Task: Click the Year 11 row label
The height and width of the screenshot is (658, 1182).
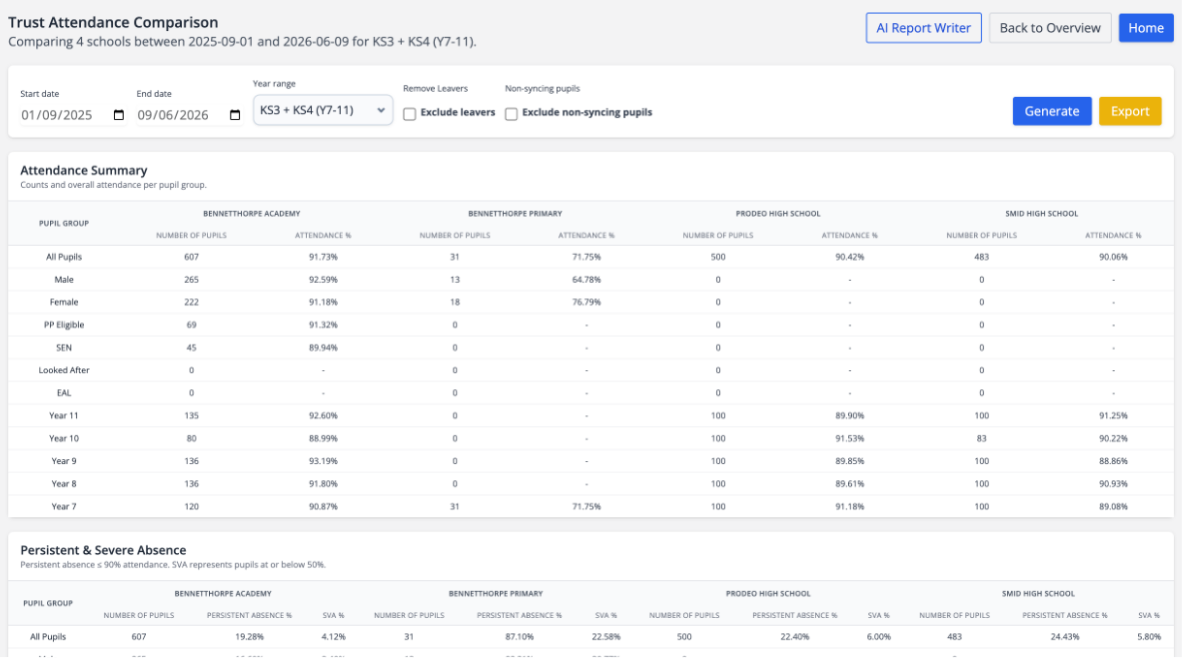Action: pyautogui.click(x=64, y=415)
